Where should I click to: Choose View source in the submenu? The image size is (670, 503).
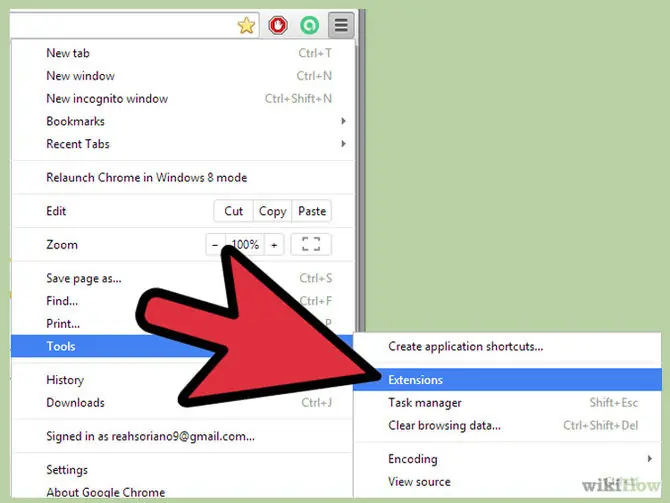point(507,482)
